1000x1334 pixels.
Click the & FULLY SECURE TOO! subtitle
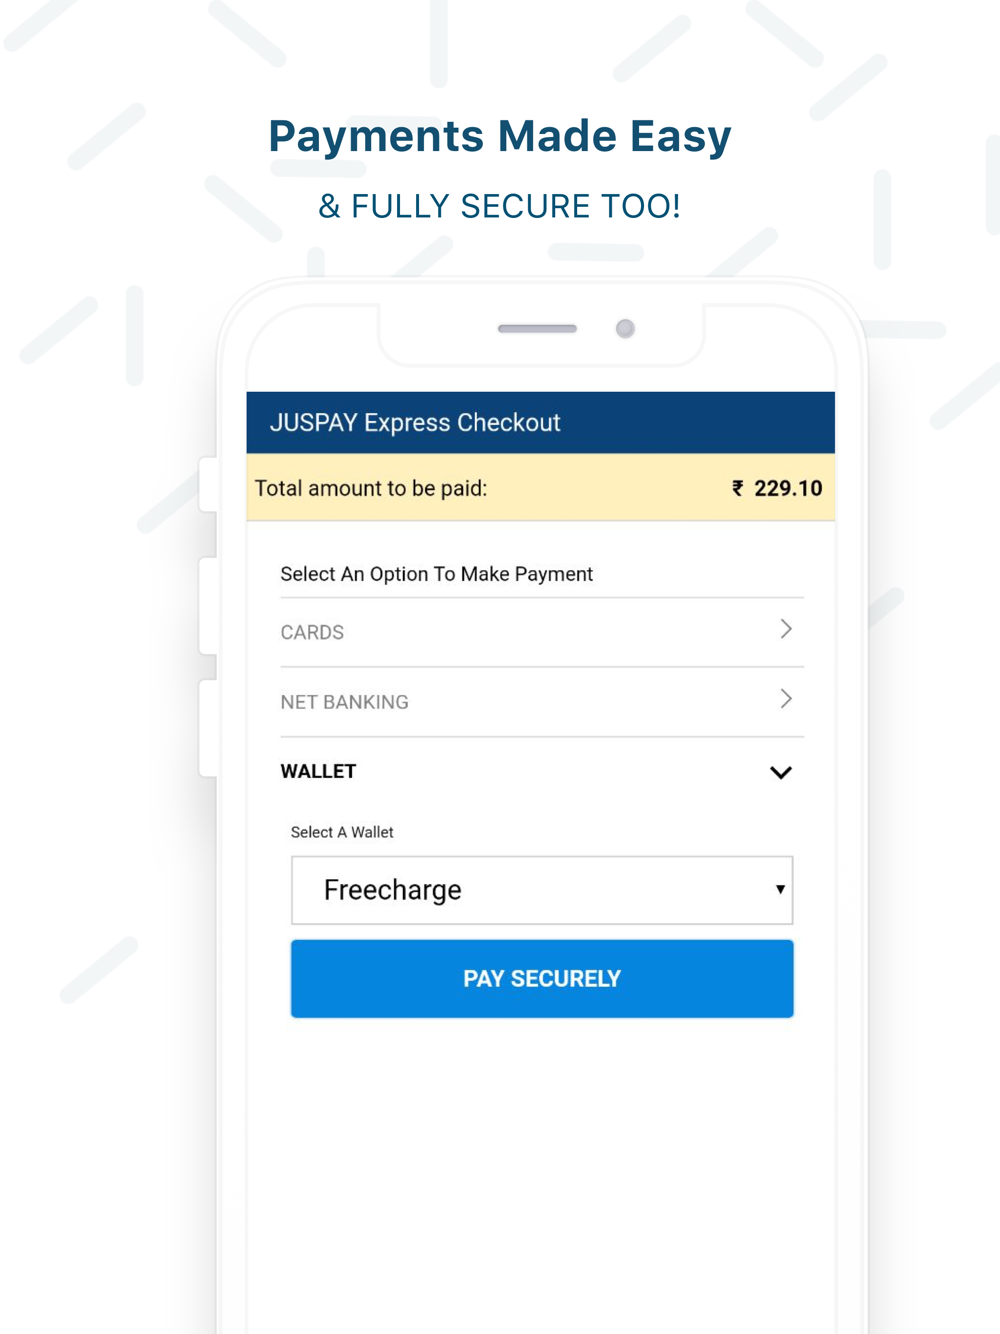500,206
